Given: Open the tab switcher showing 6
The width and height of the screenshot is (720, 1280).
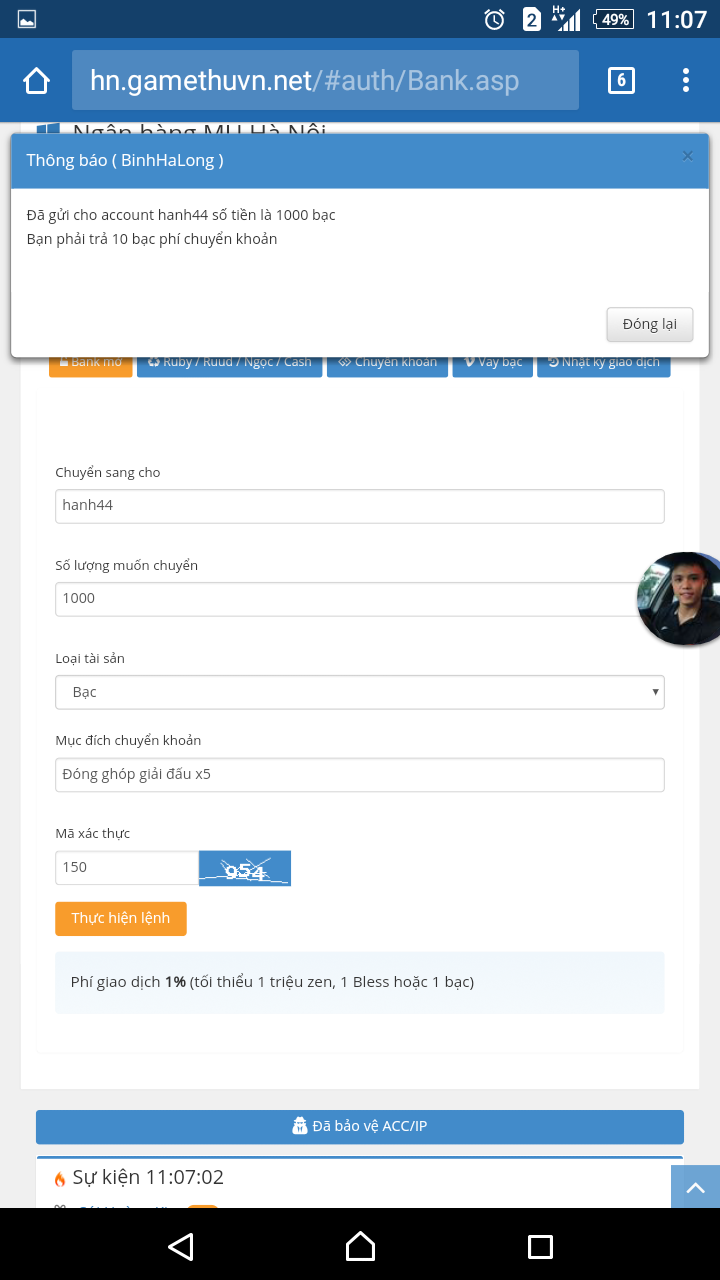Looking at the screenshot, I should point(621,81).
